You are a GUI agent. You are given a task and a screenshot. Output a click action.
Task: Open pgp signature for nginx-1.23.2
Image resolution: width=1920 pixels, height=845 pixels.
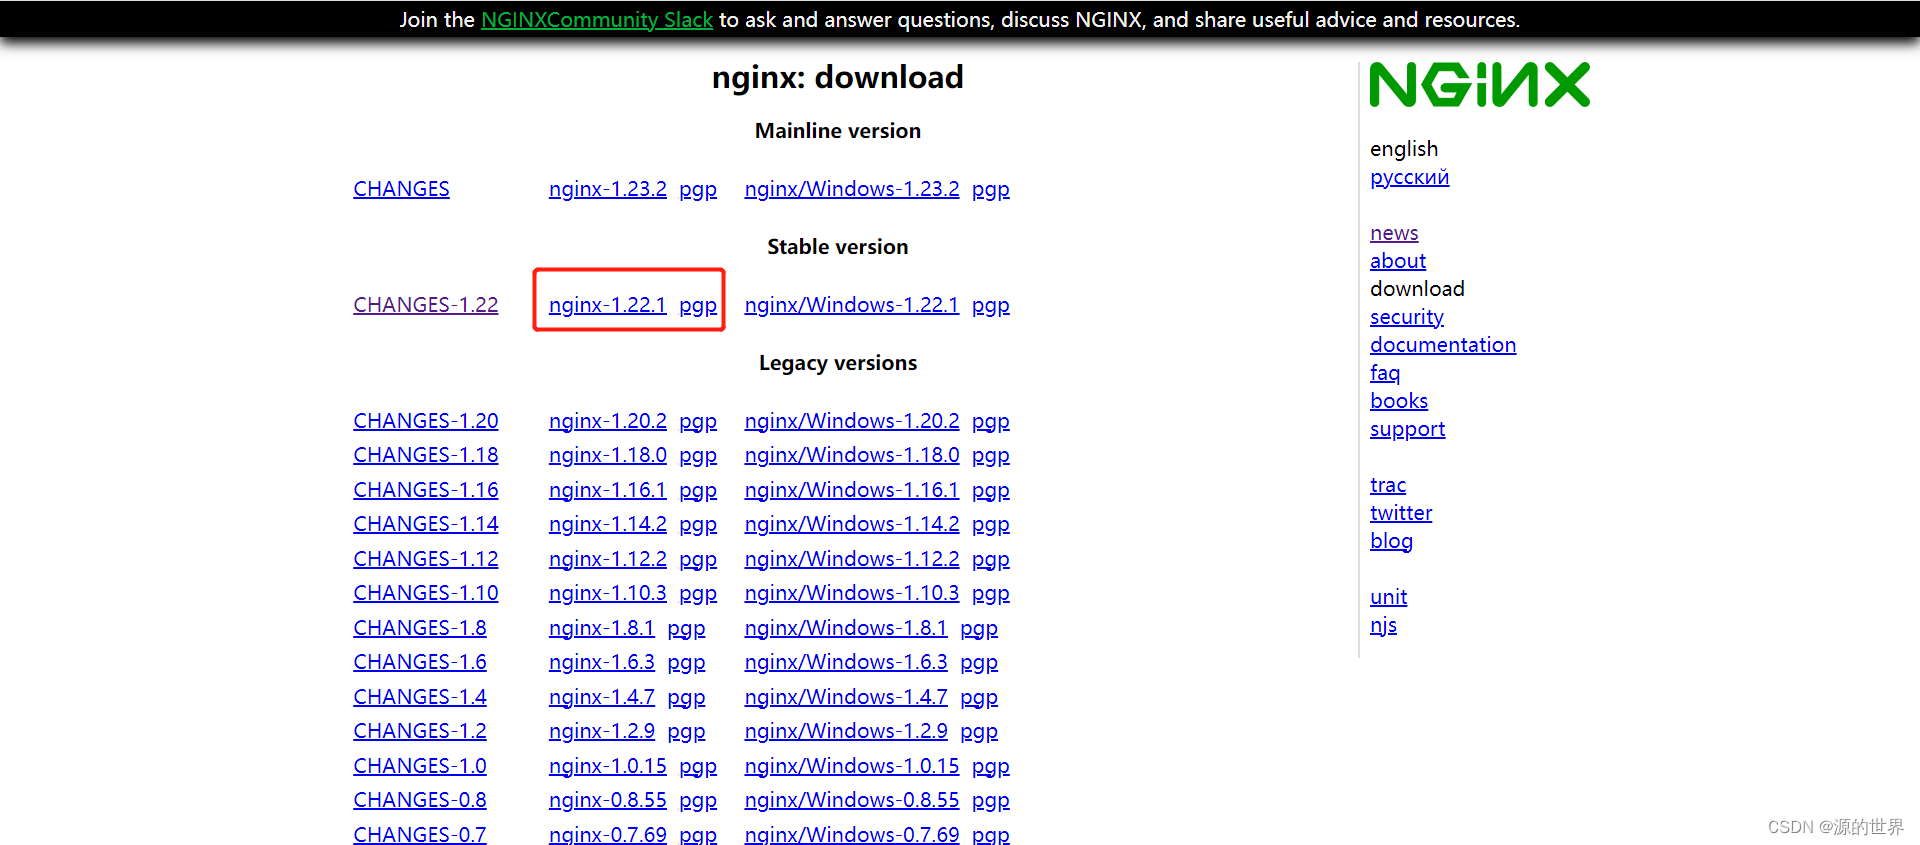point(698,189)
